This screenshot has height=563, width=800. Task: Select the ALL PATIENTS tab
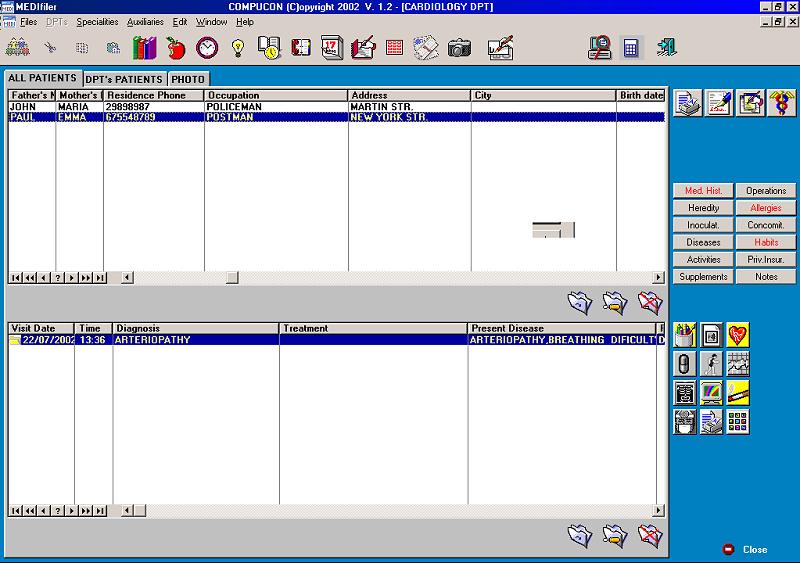(x=42, y=78)
